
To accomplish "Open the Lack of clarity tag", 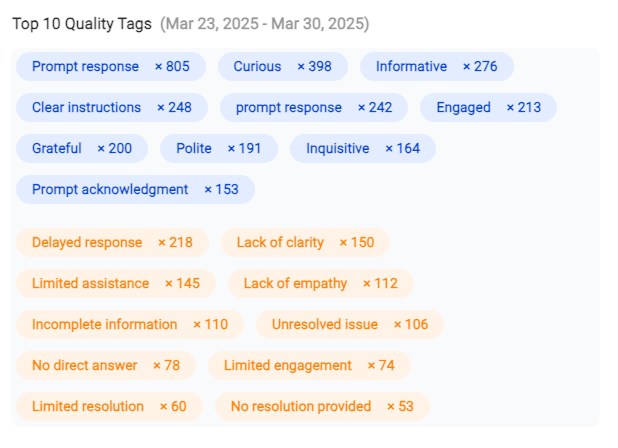I will point(305,242).
